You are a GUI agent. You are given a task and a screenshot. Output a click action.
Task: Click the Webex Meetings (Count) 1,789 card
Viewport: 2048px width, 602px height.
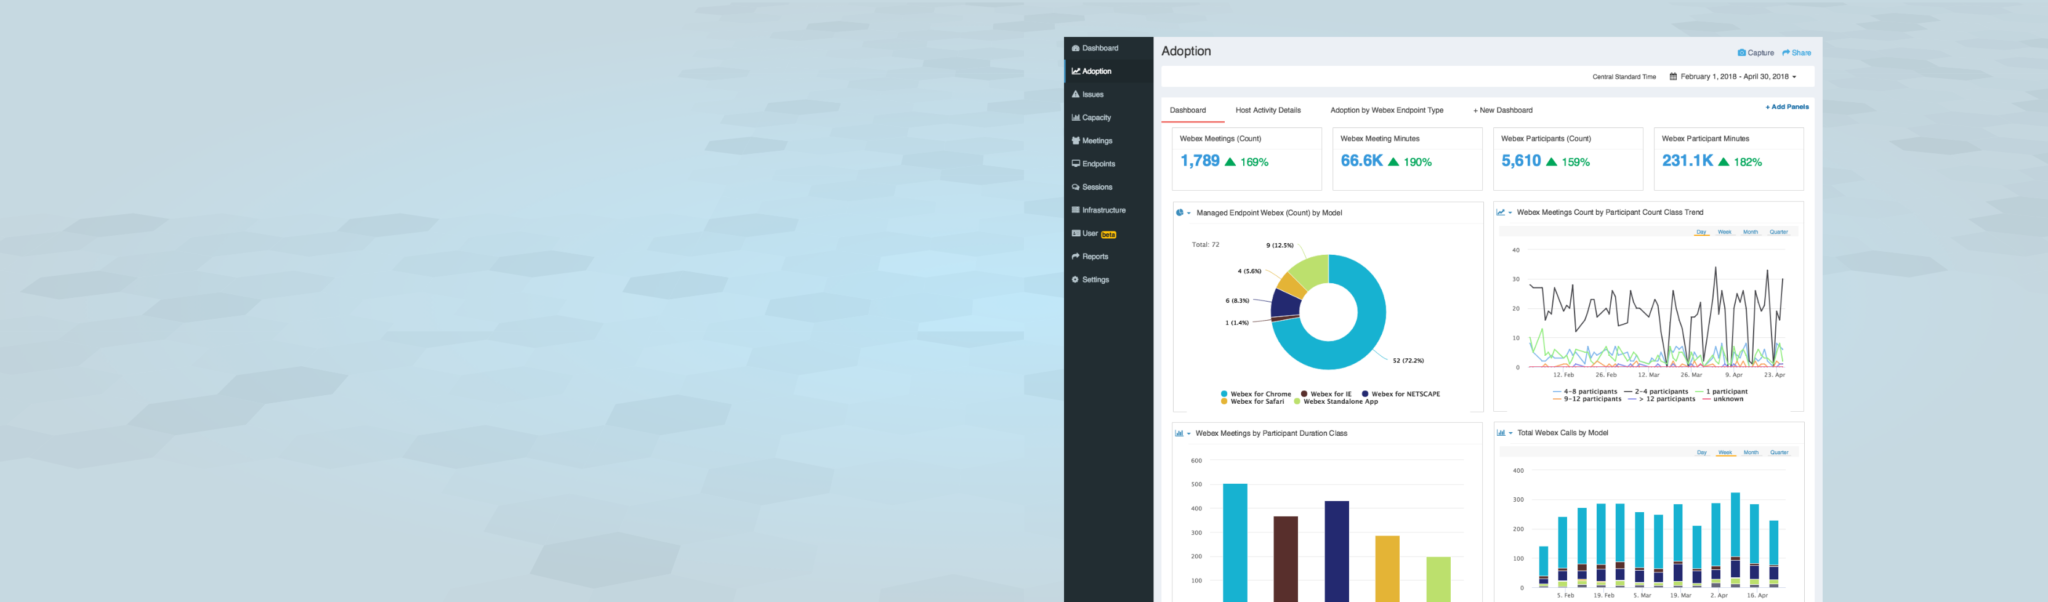1247,158
